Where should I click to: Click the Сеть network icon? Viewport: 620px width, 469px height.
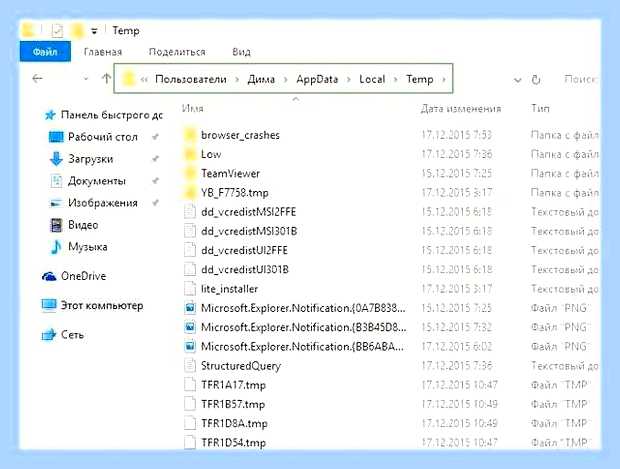pyautogui.click(x=49, y=335)
